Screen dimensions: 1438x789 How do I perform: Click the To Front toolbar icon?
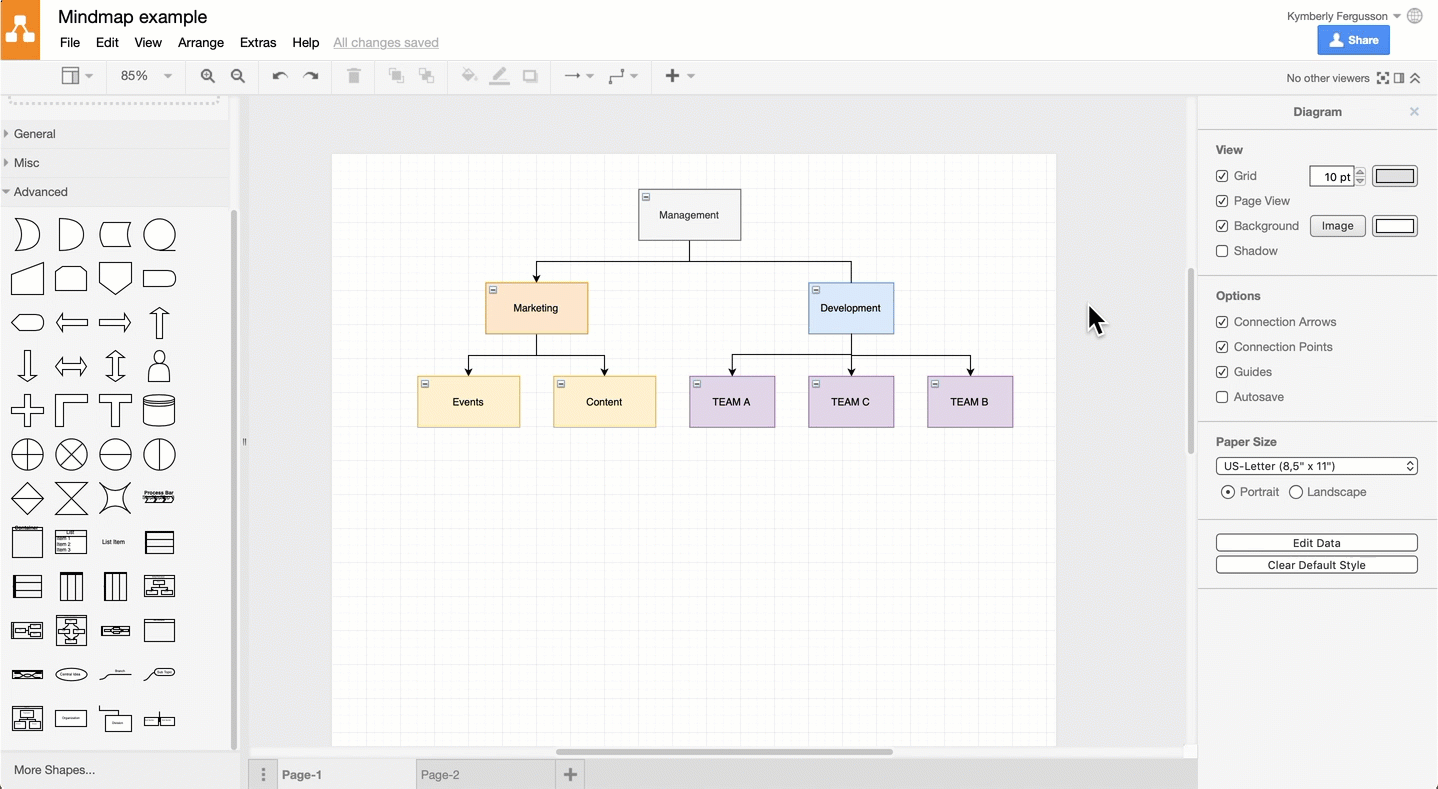[x=396, y=76]
